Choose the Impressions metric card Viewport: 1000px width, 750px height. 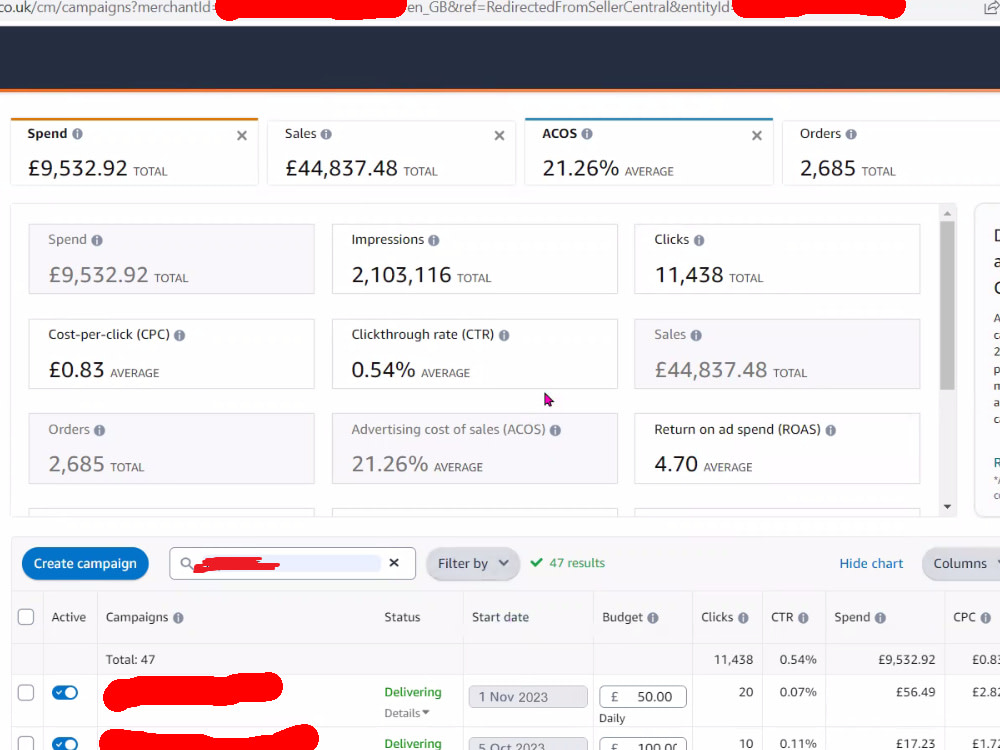click(474, 259)
